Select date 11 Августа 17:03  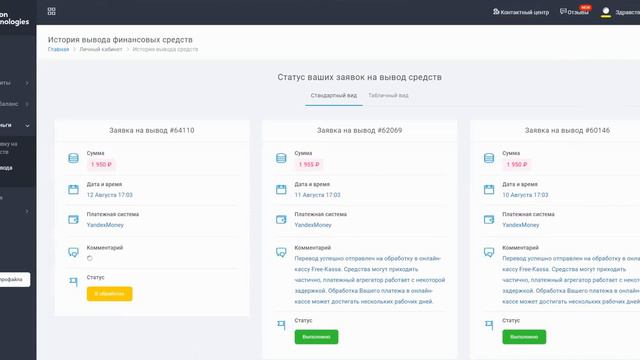(x=318, y=195)
